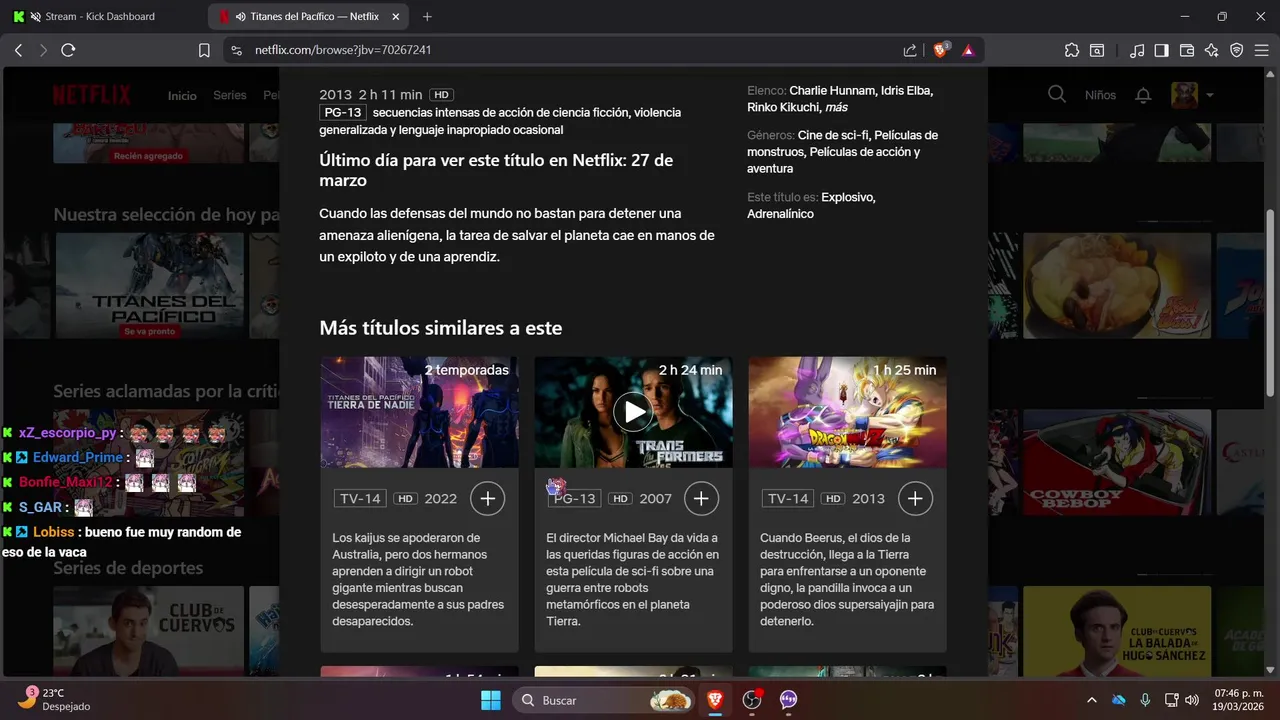Open Netflix notifications bell
Image resolution: width=1280 pixels, height=720 pixels.
coord(1143,95)
